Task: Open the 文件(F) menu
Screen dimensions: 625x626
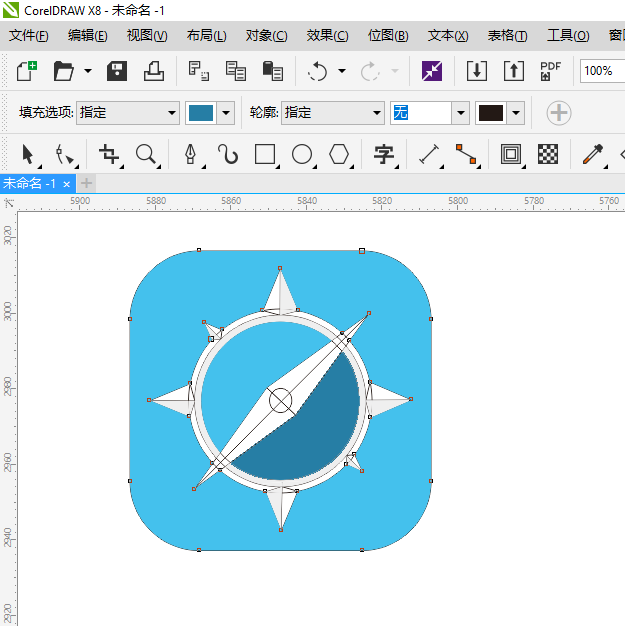Action: [x=29, y=36]
